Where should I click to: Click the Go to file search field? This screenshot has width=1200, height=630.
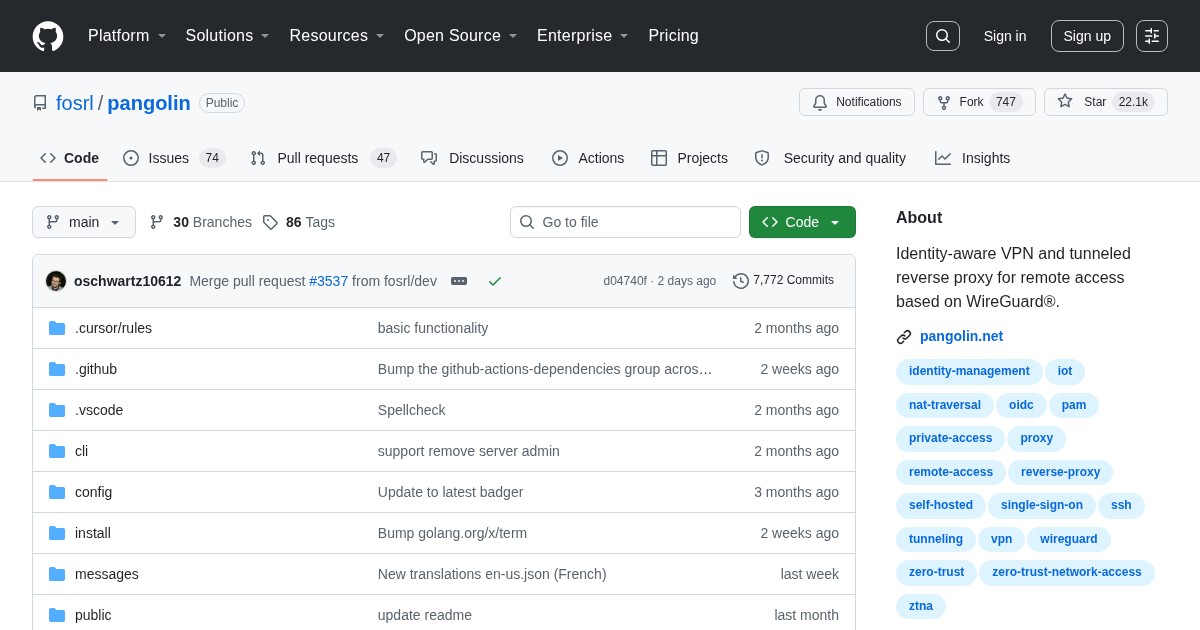(625, 222)
